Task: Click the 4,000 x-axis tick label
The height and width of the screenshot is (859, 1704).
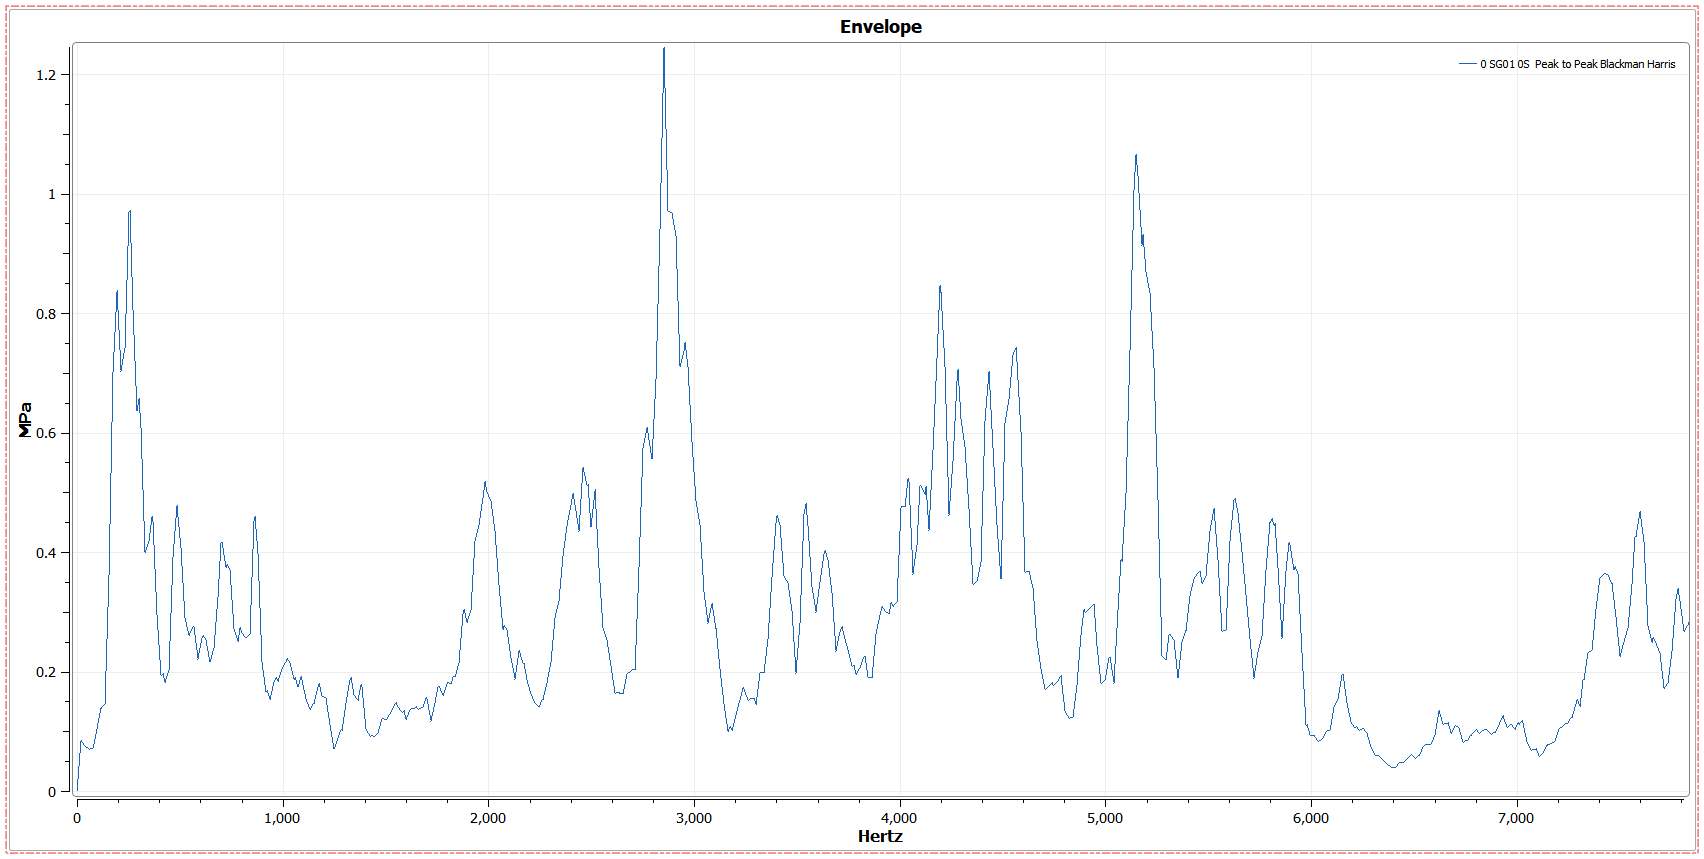Action: [x=899, y=818]
